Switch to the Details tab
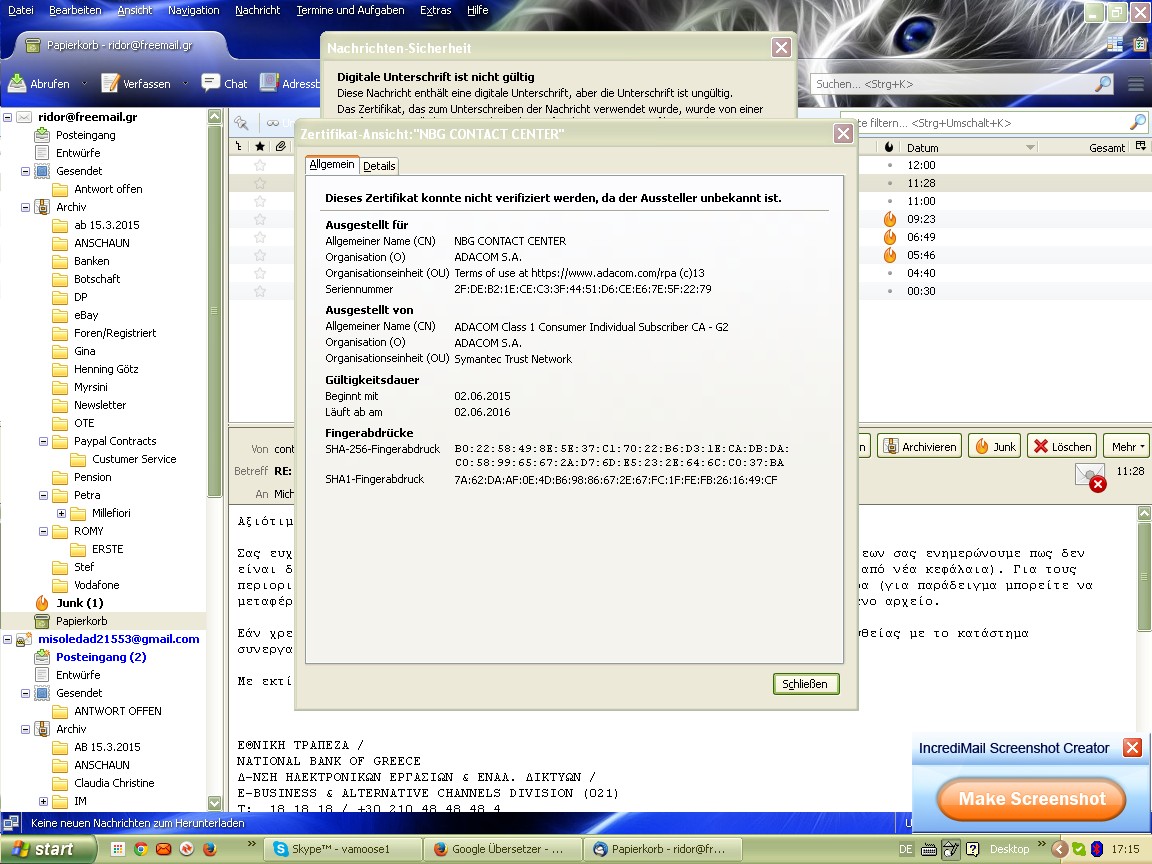1152x864 pixels. 379,166
